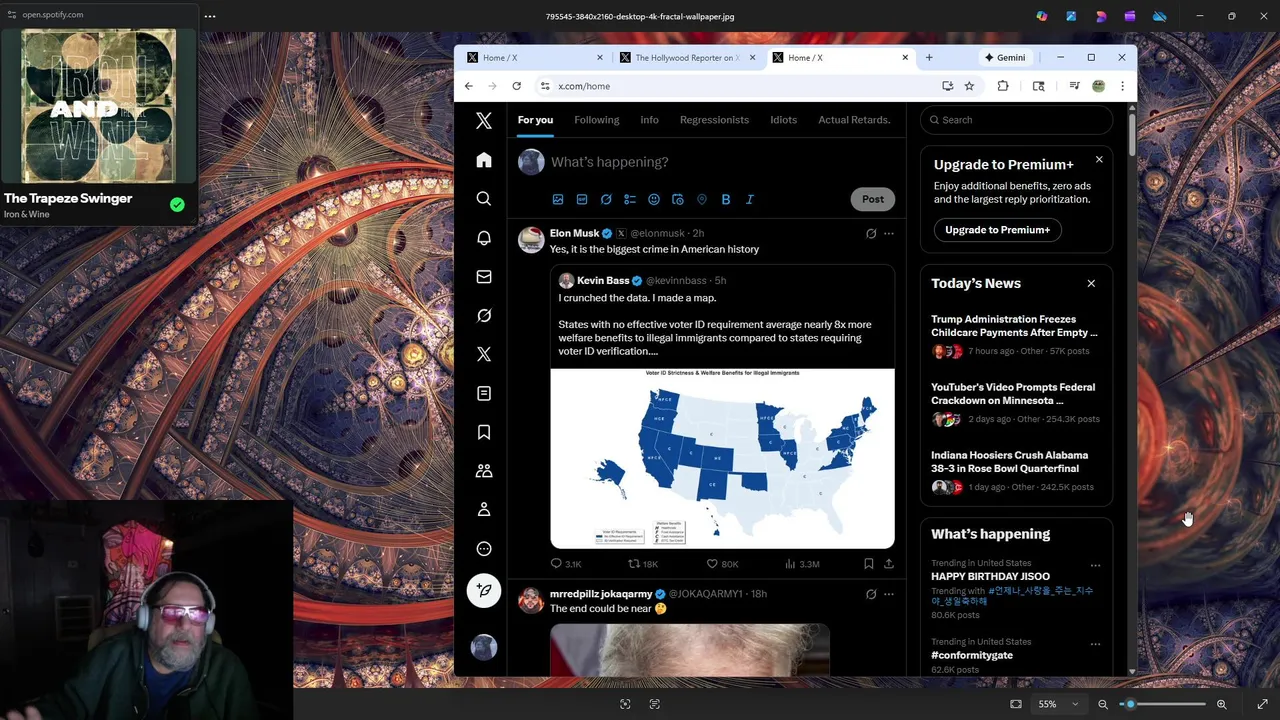Open Messages envelope icon in sidebar
1280x720 pixels.
(484, 277)
